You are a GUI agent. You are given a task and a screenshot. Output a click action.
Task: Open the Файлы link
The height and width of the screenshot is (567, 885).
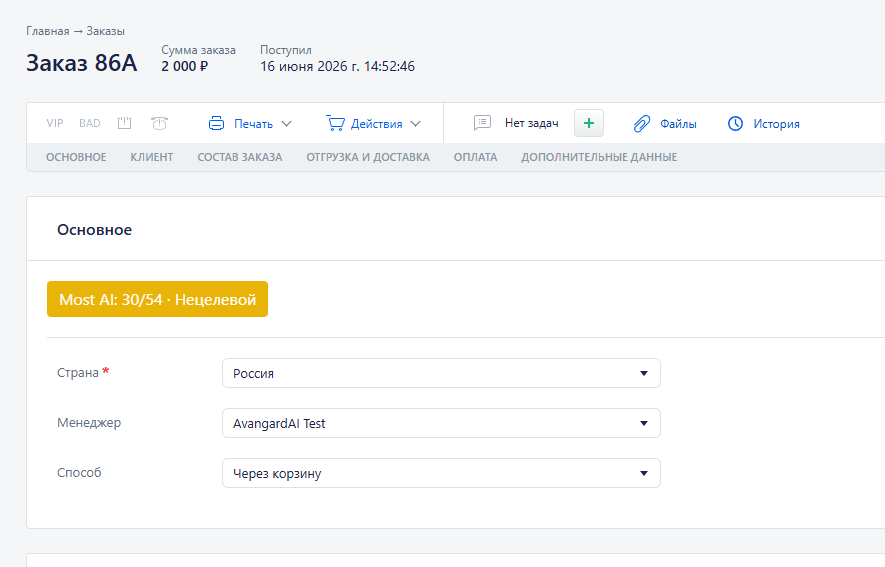tap(678, 124)
